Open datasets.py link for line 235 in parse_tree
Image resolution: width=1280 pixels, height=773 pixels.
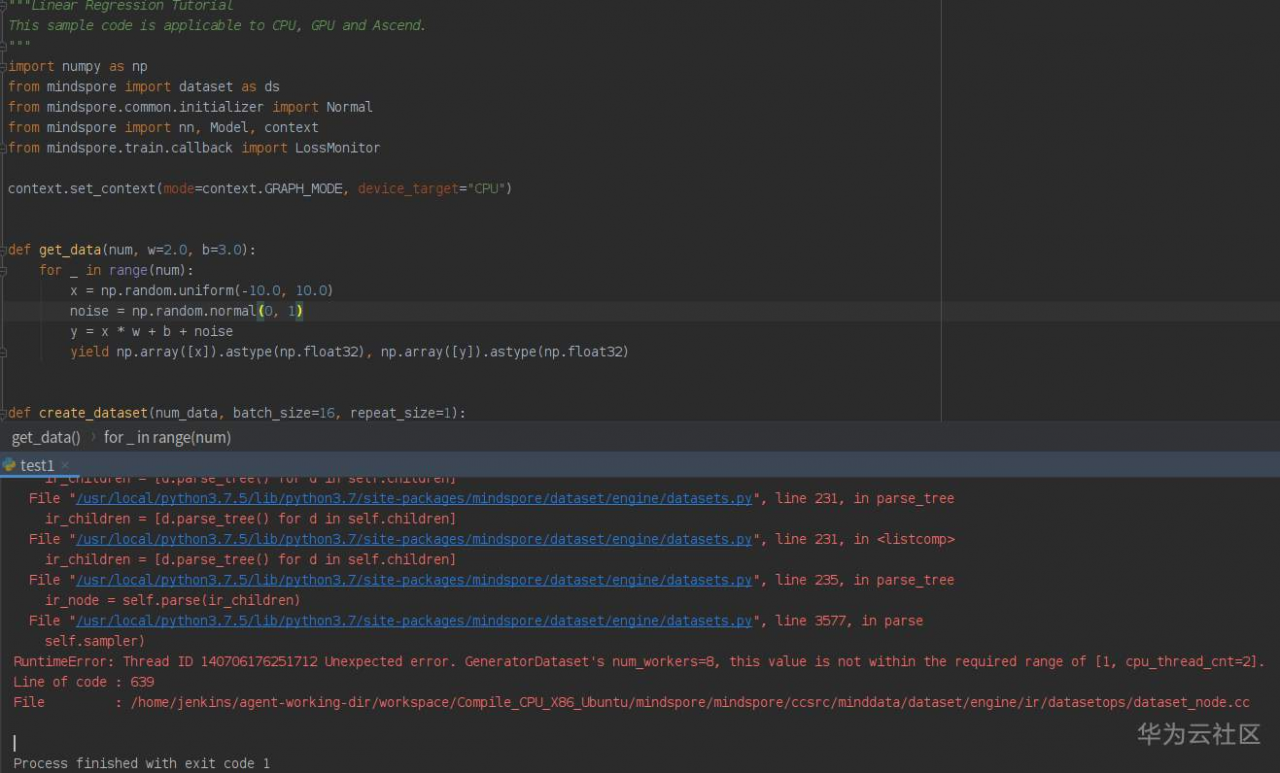click(x=414, y=580)
